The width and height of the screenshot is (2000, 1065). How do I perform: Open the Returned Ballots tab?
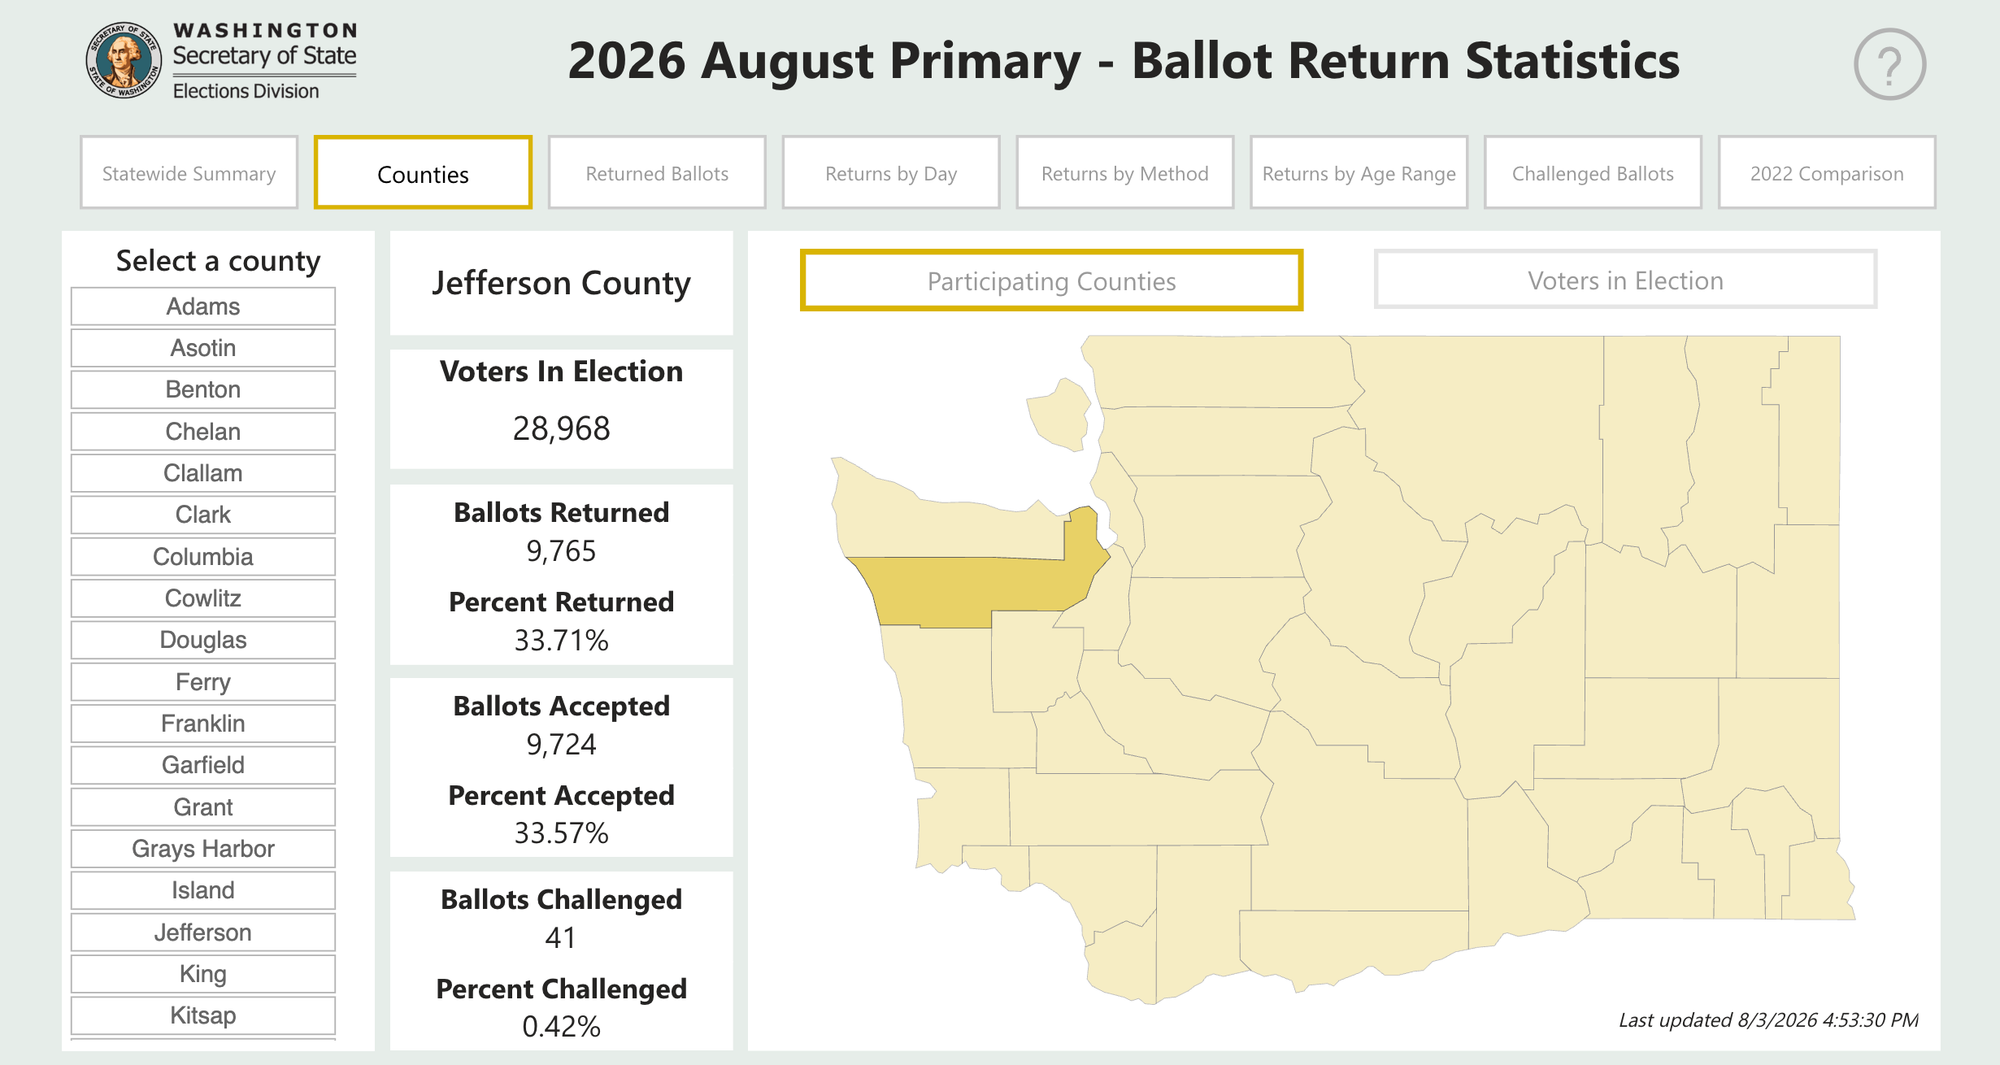pyautogui.click(x=657, y=173)
